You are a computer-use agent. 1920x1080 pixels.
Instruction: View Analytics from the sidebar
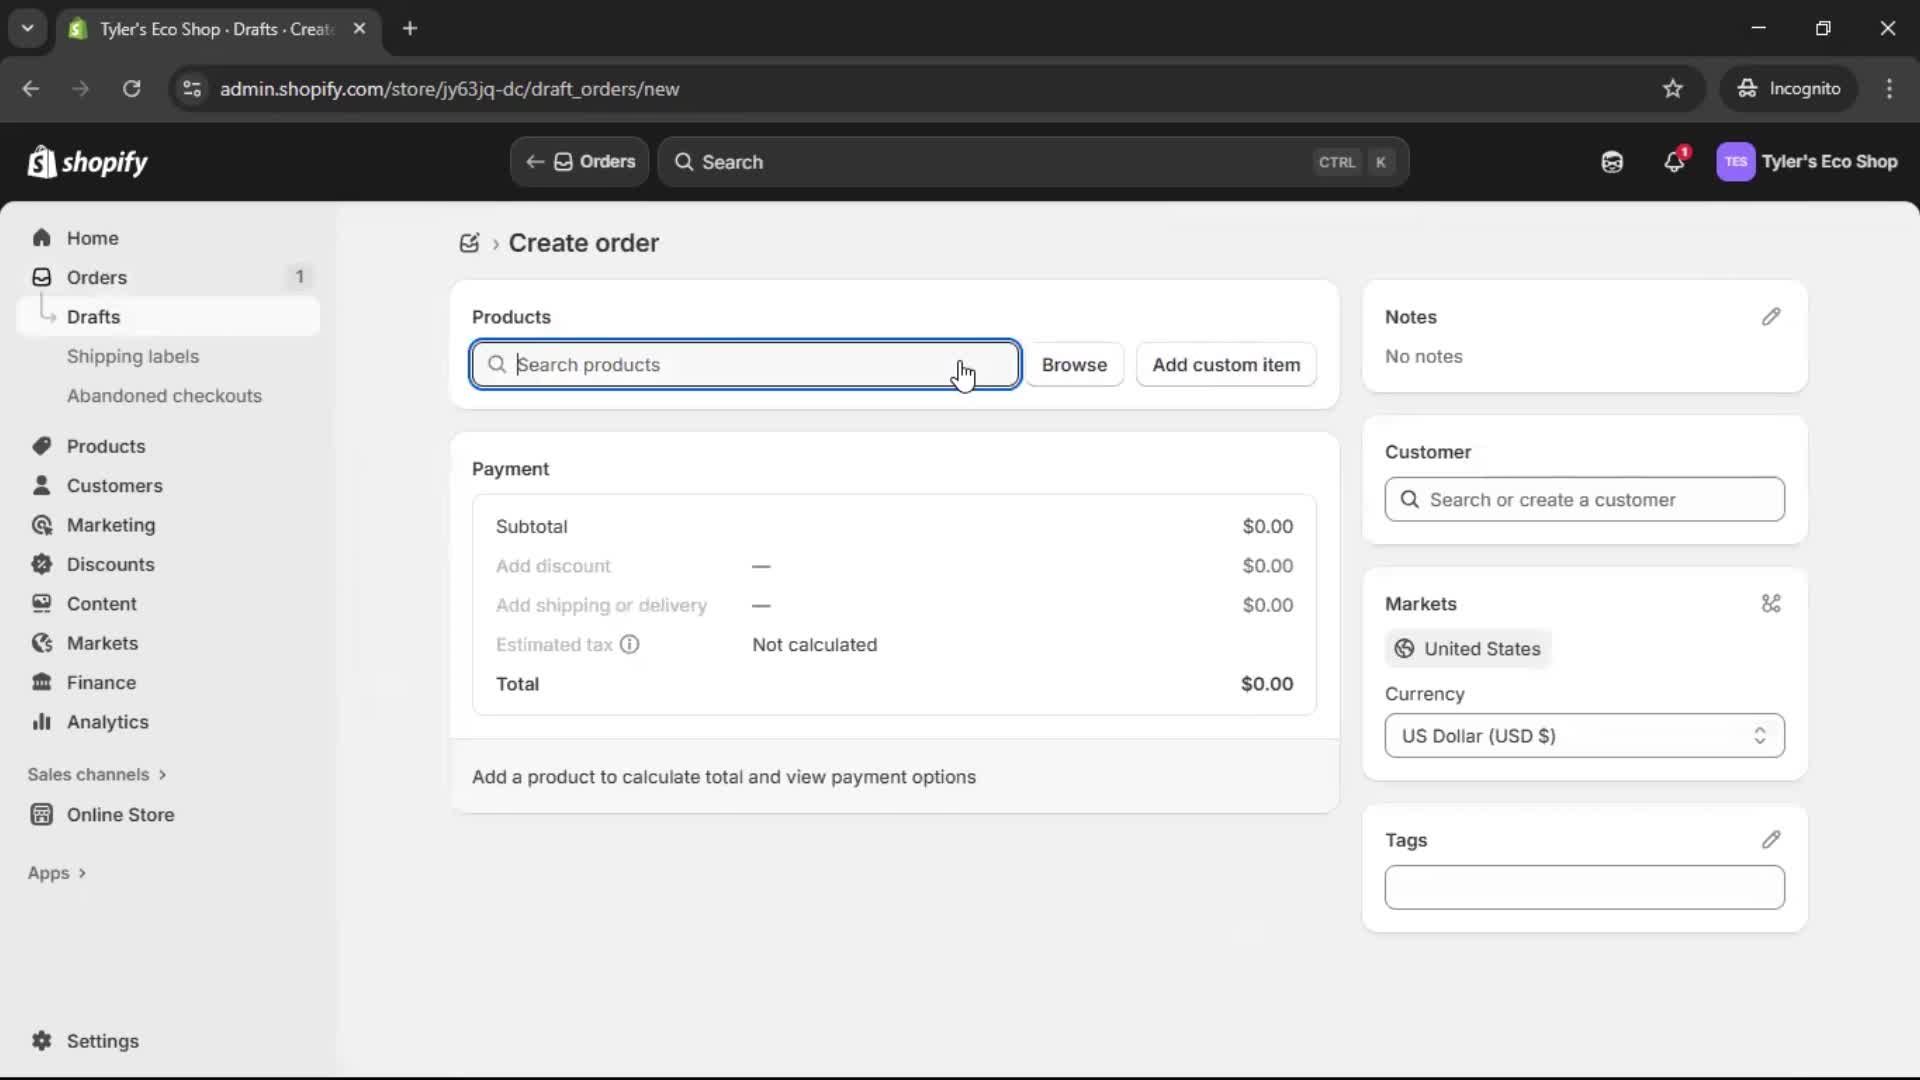pos(105,722)
